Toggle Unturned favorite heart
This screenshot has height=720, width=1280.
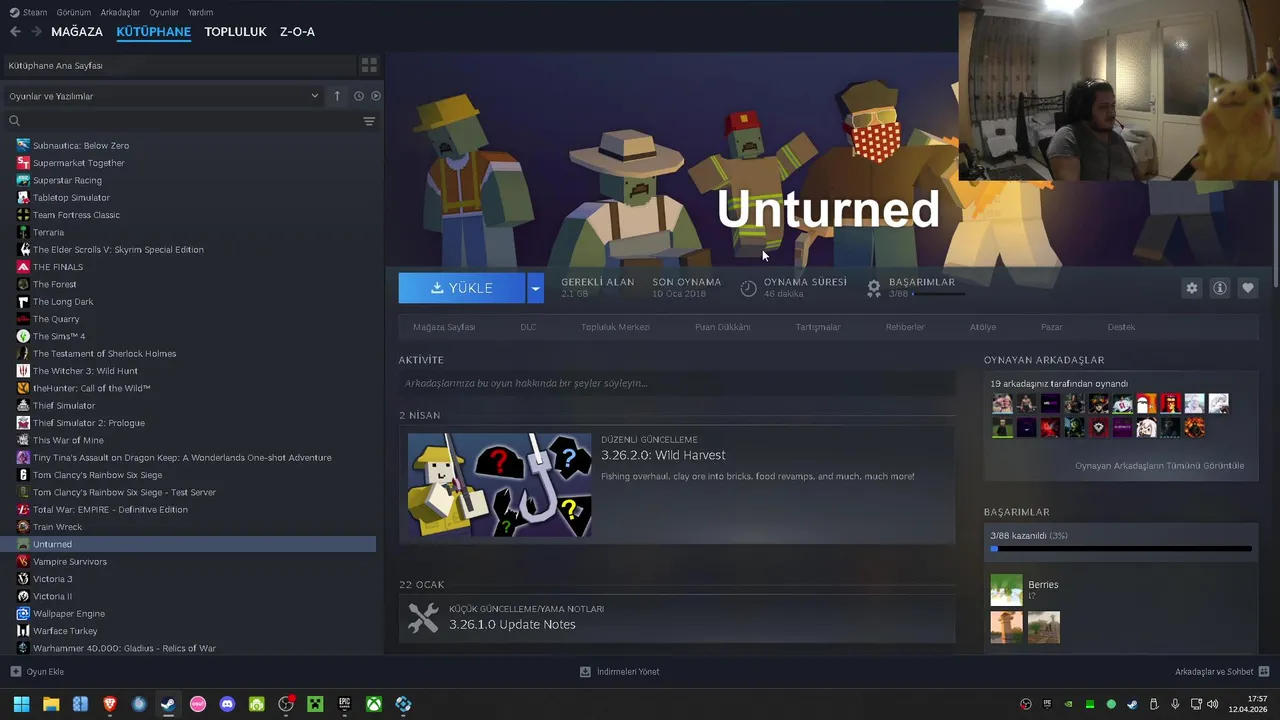tap(1247, 288)
